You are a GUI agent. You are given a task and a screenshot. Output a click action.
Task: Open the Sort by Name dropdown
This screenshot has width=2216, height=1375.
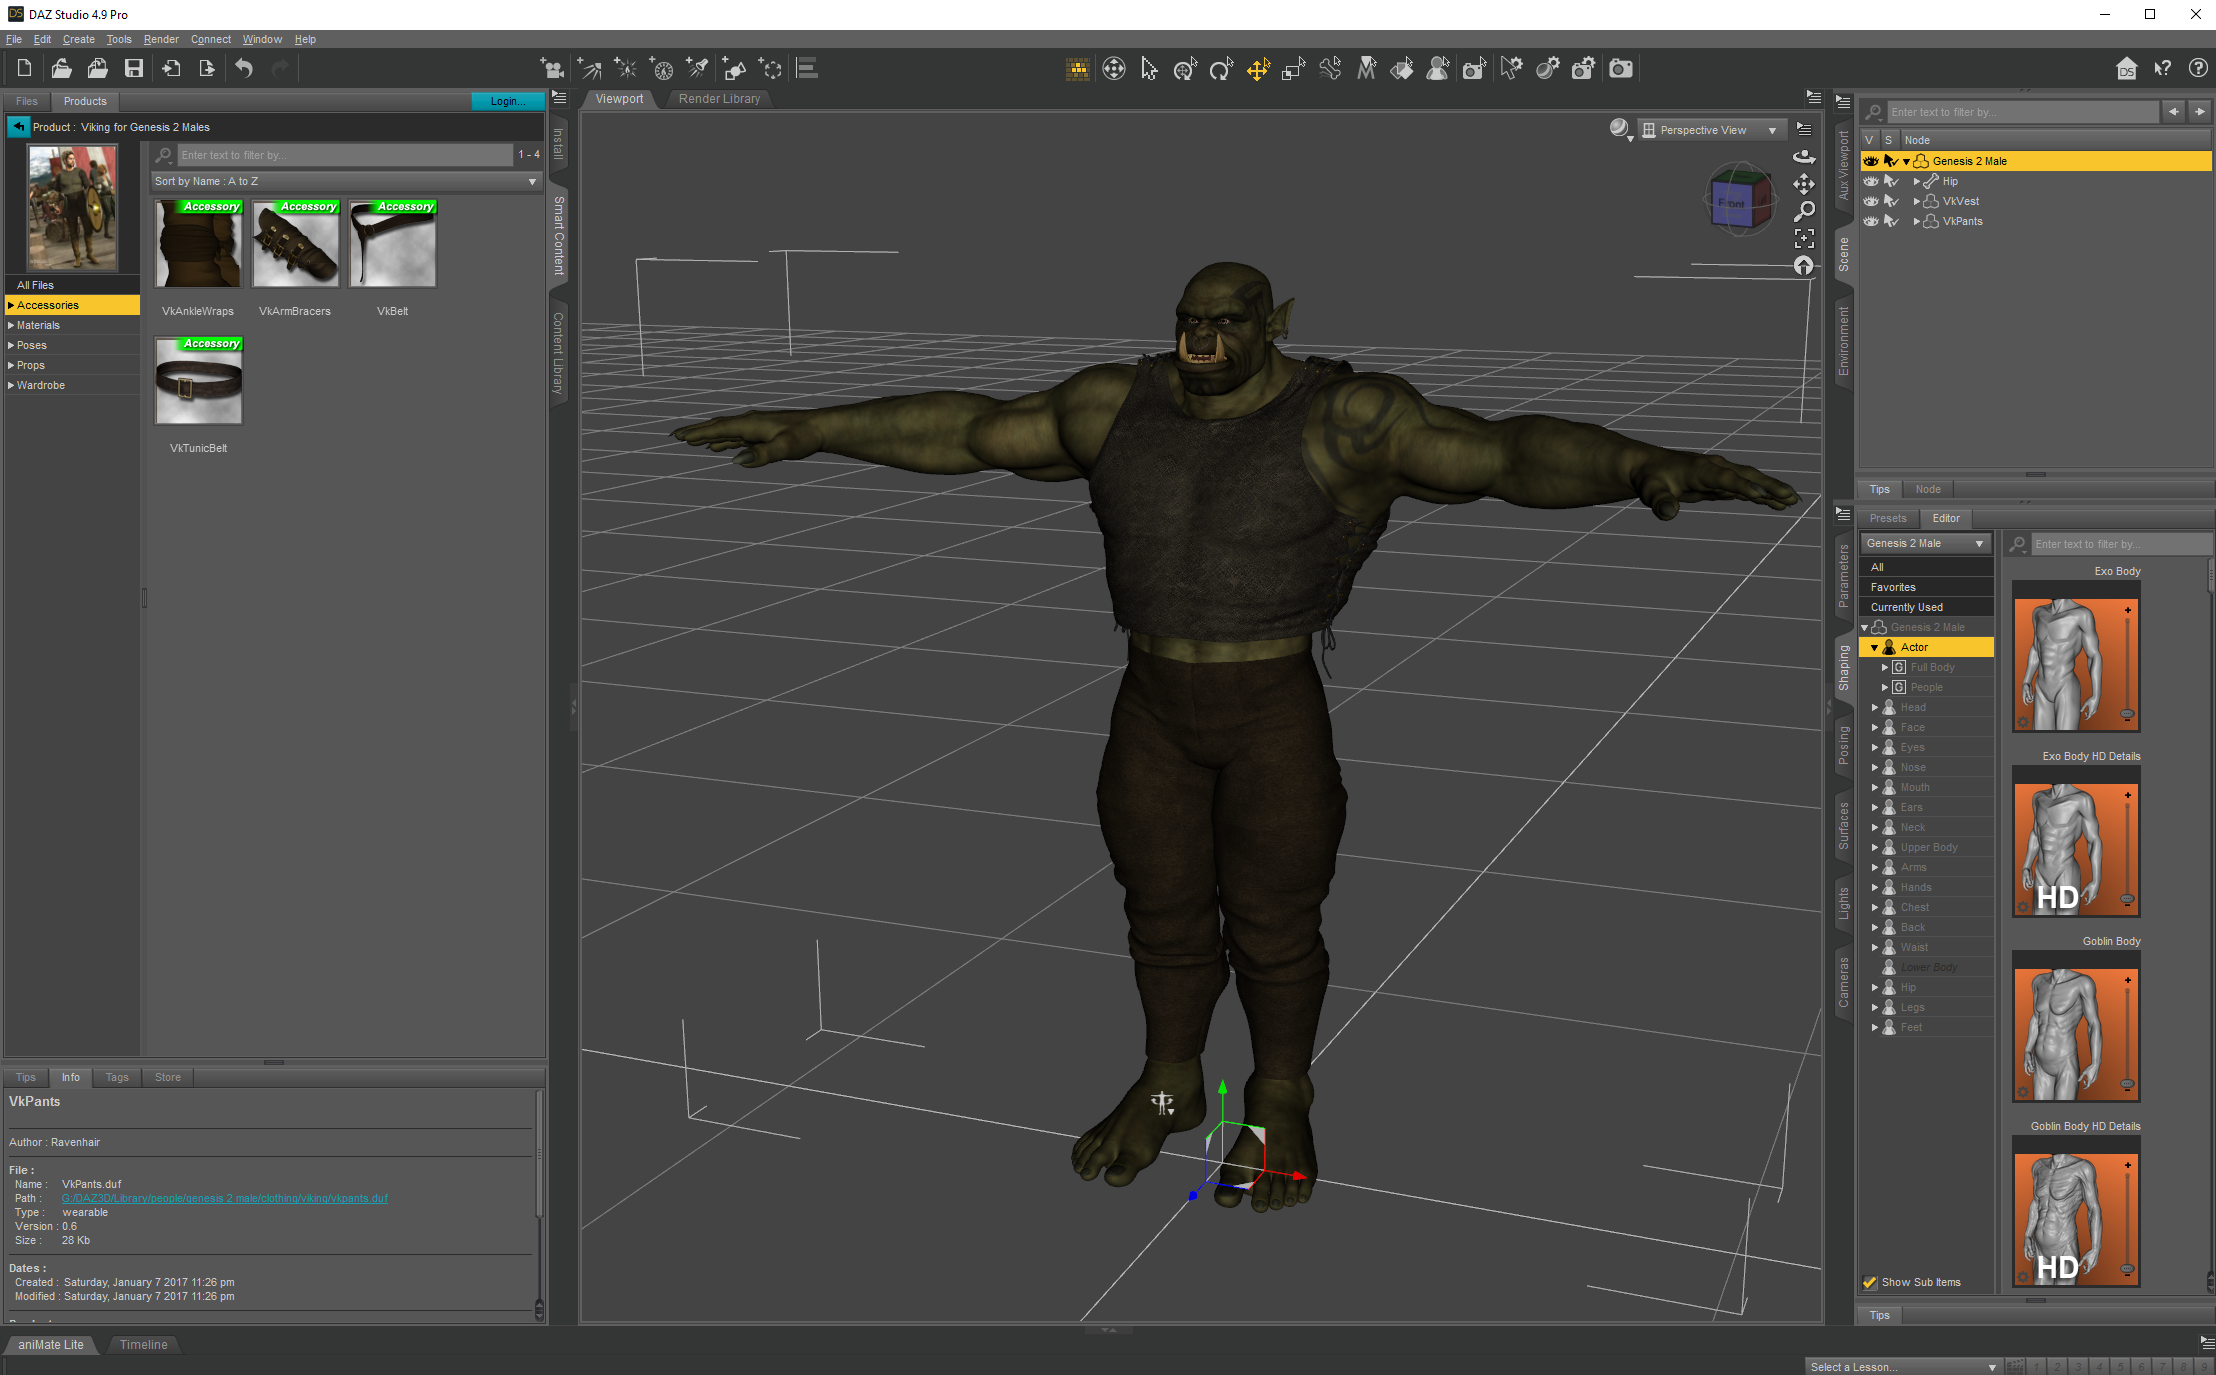coord(345,181)
